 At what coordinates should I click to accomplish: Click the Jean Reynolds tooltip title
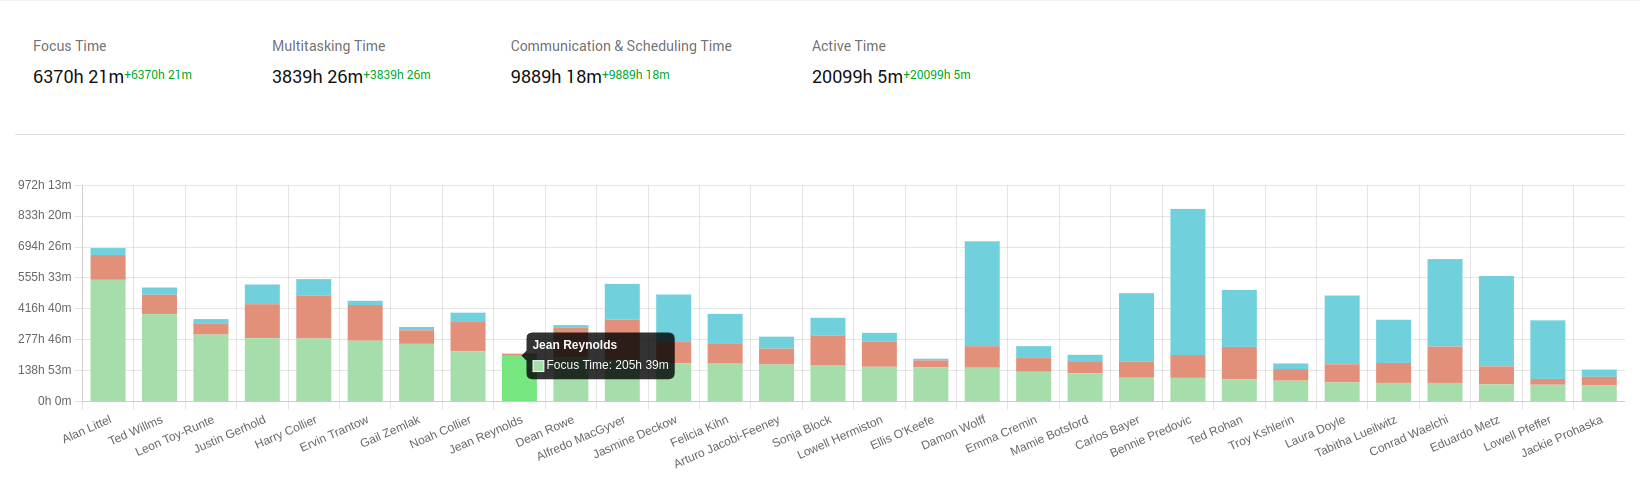pos(575,345)
